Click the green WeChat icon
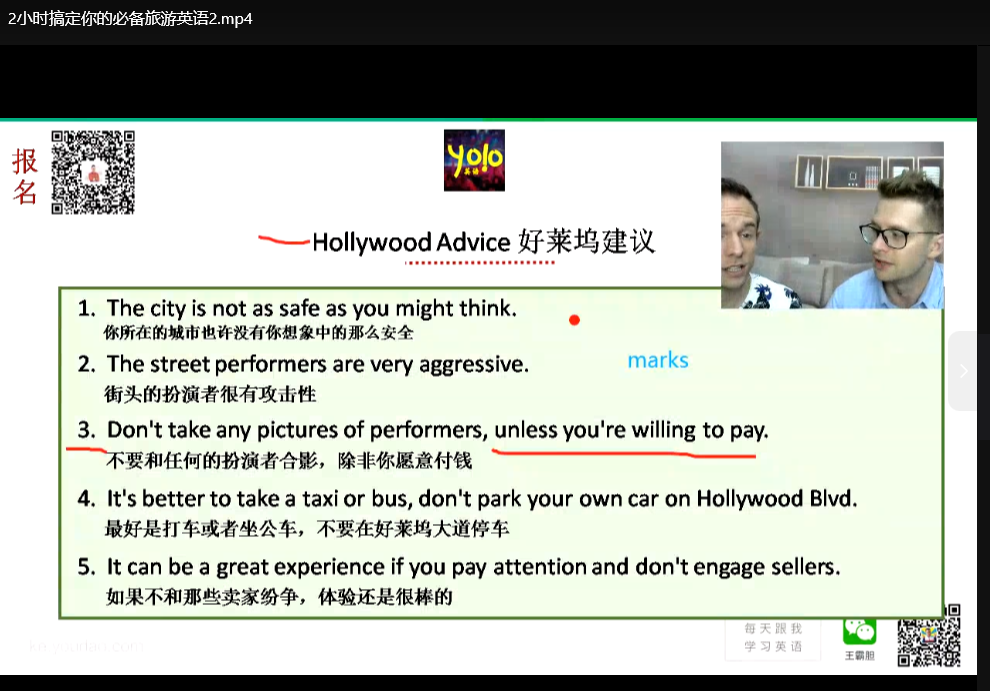 [x=859, y=630]
